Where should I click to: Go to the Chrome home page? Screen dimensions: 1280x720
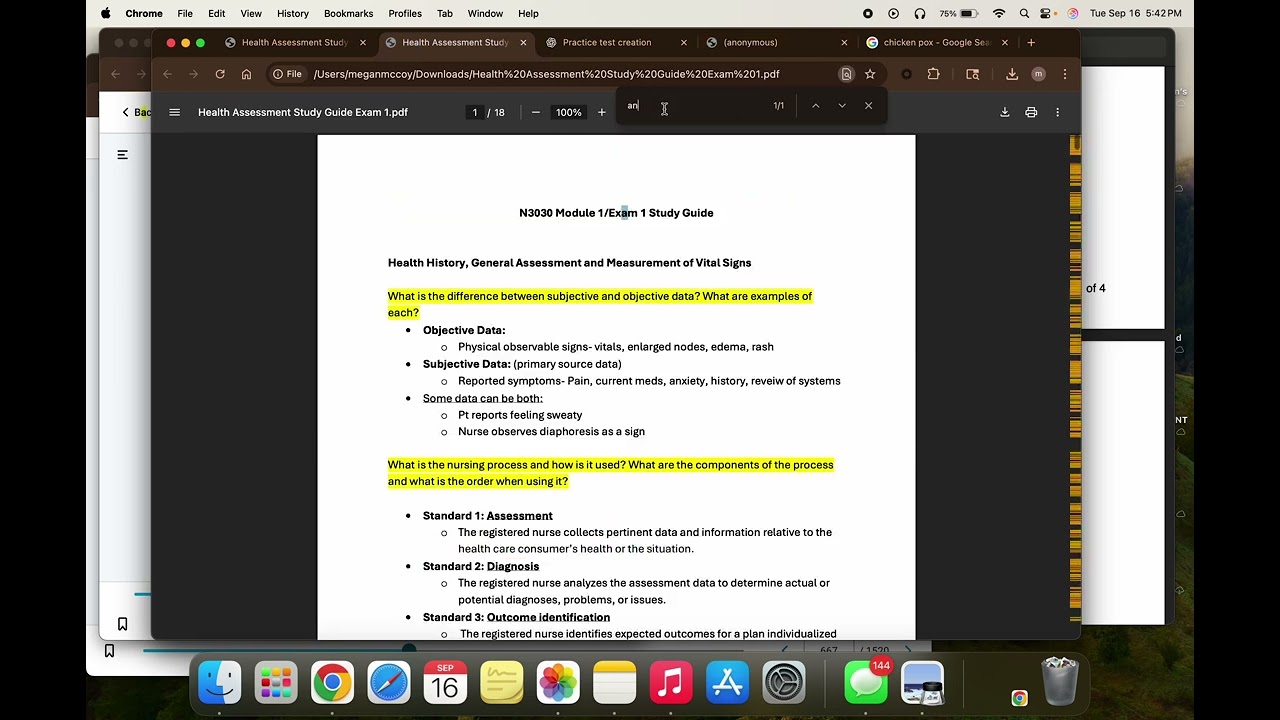[246, 74]
